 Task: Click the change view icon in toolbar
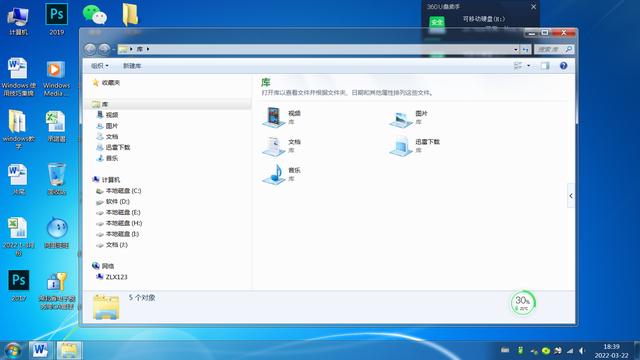[x=518, y=66]
